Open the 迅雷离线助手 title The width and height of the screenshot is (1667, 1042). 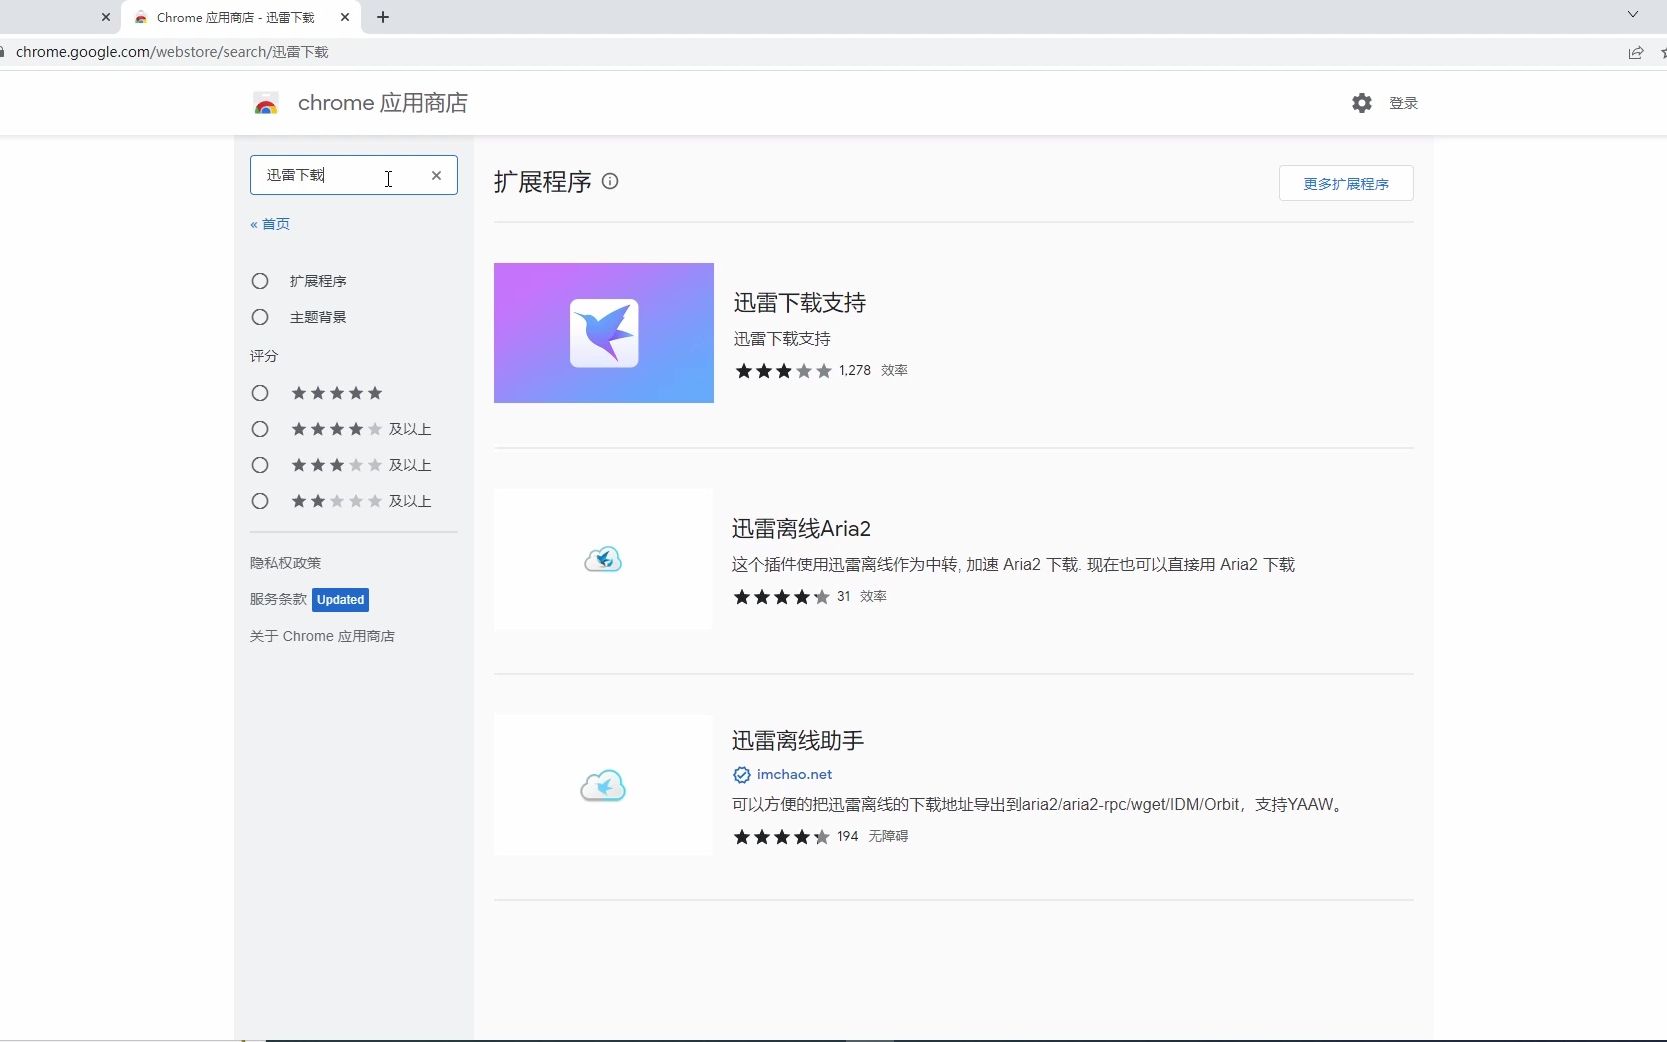(798, 741)
